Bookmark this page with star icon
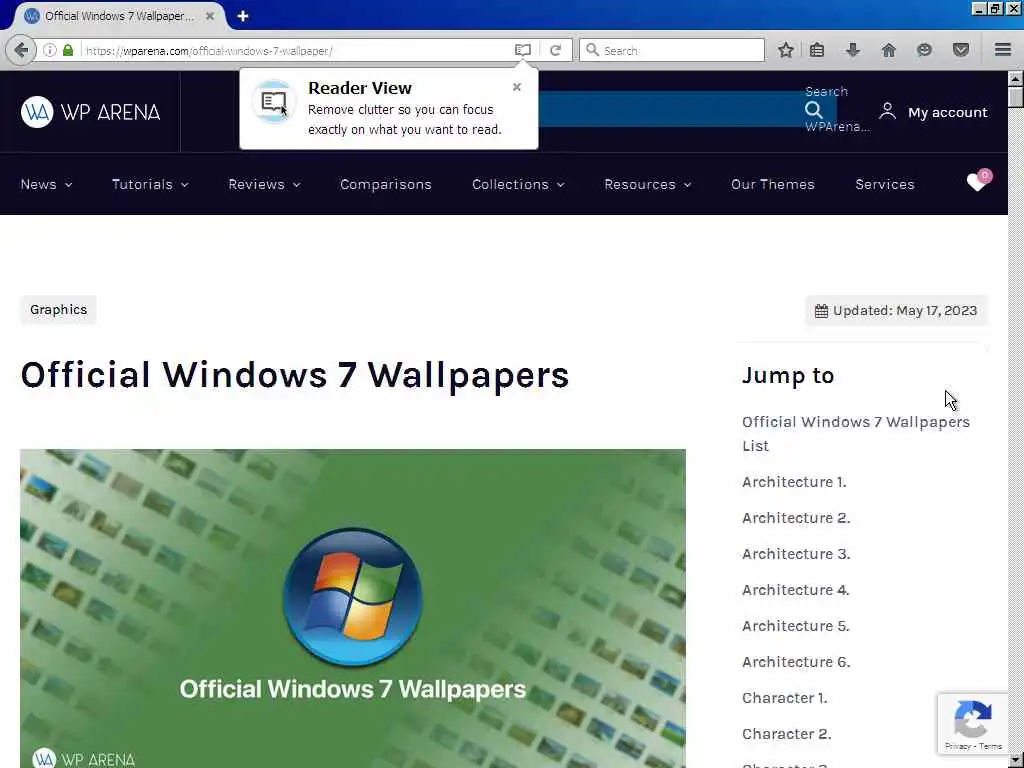Viewport: 1024px width, 768px height. [786, 50]
